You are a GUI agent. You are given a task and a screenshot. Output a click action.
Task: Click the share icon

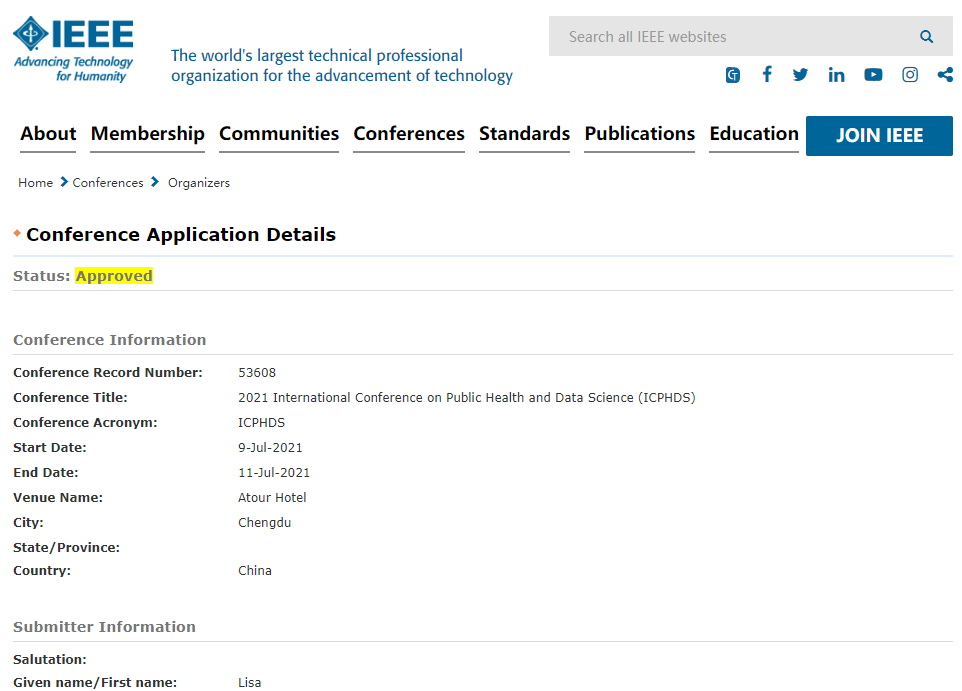pyautogui.click(x=945, y=75)
